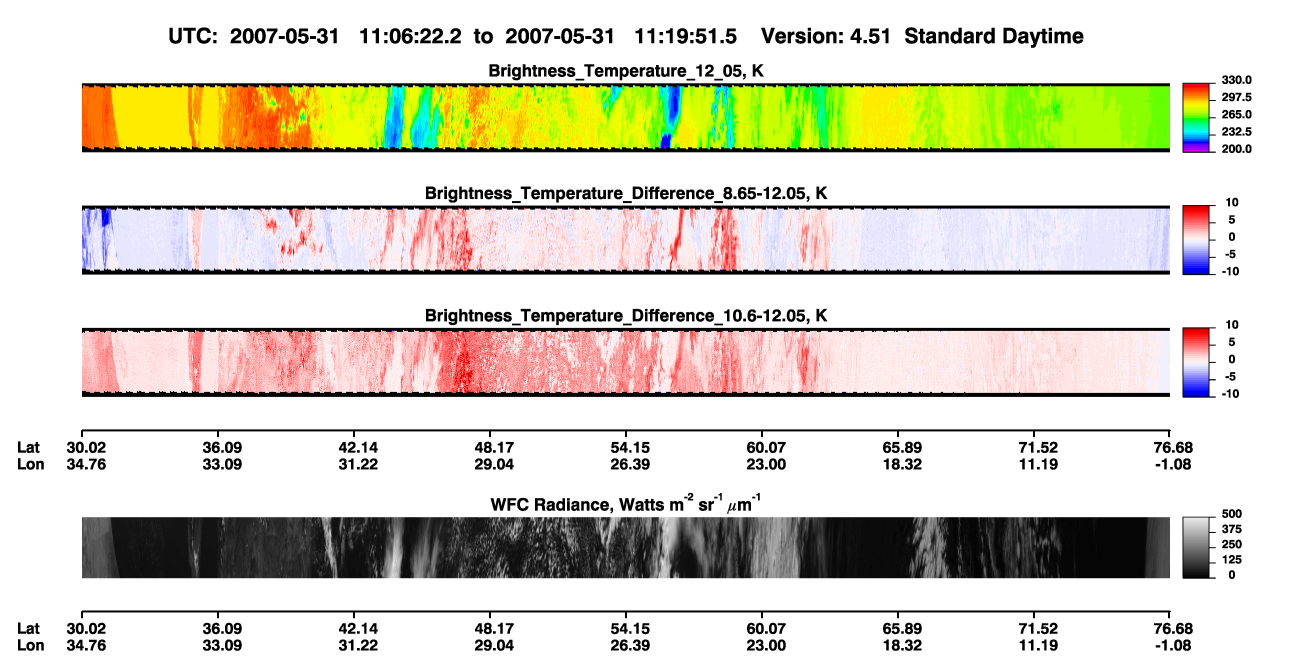Click the end time 11:19:51.5 in the header

[x=685, y=36]
